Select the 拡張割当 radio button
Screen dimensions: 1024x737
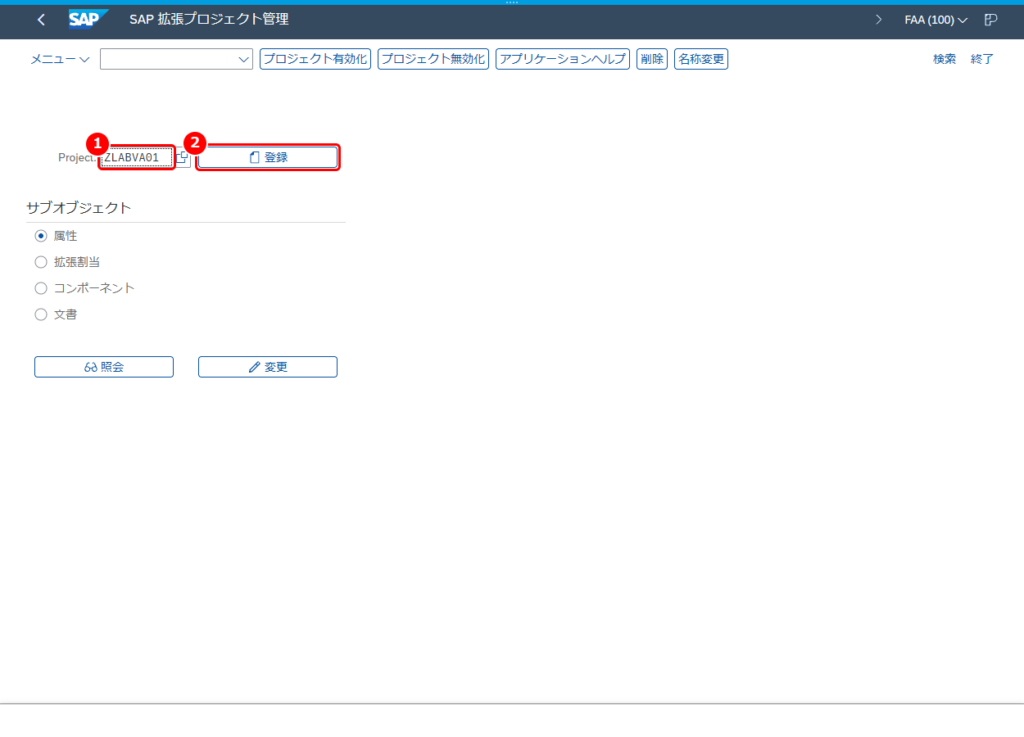(x=40, y=262)
